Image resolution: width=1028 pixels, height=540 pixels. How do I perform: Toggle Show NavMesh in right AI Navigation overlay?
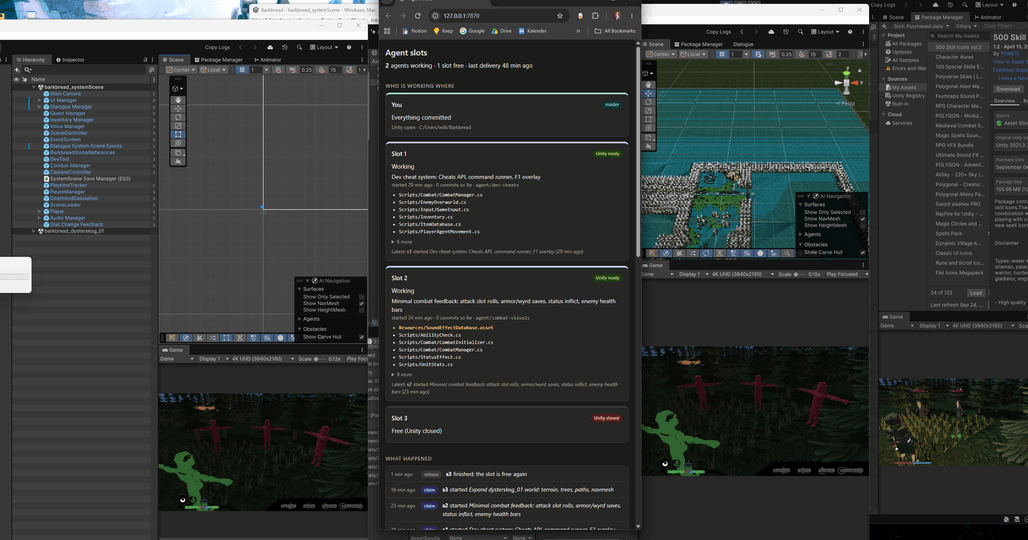863,219
